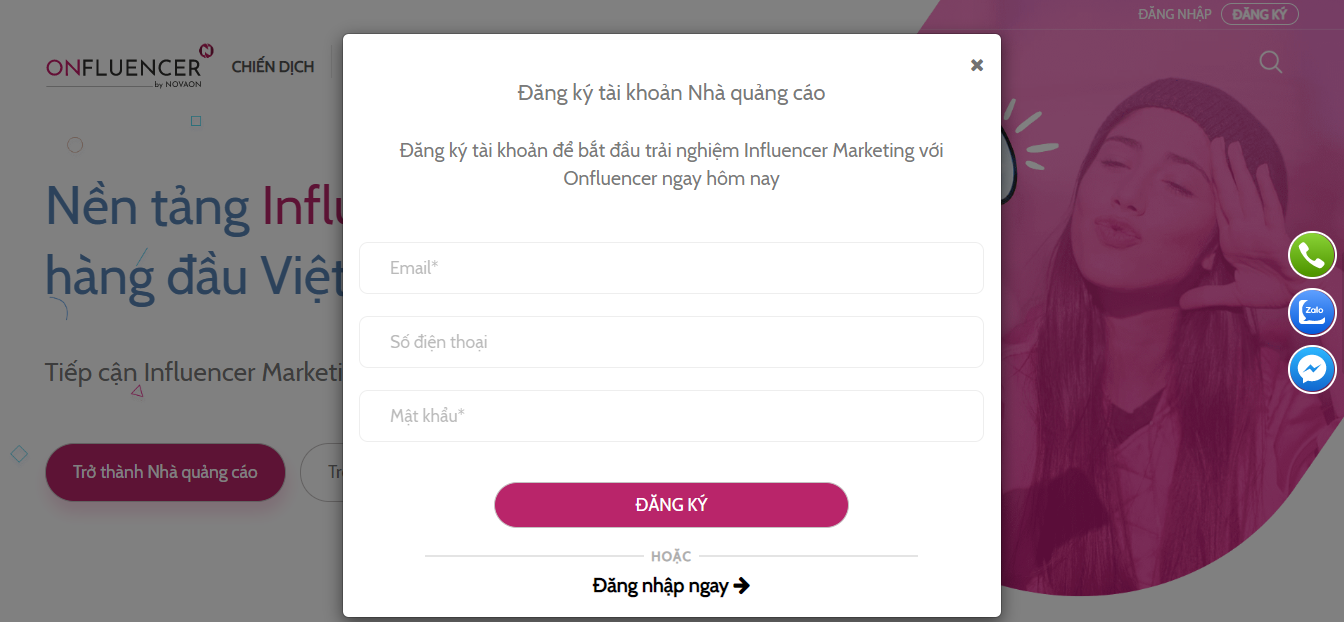Close the registration dialog with the X
Viewport: 1344px width, 622px height.
977,65
